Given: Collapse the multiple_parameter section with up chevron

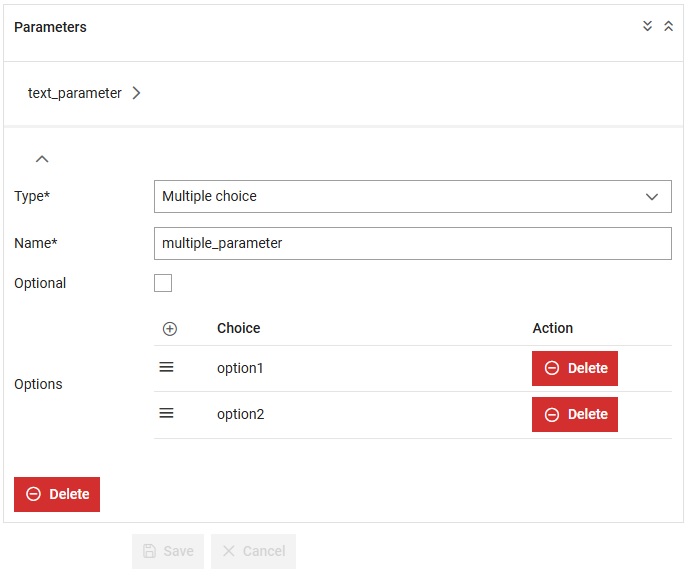Looking at the screenshot, I should point(42,159).
